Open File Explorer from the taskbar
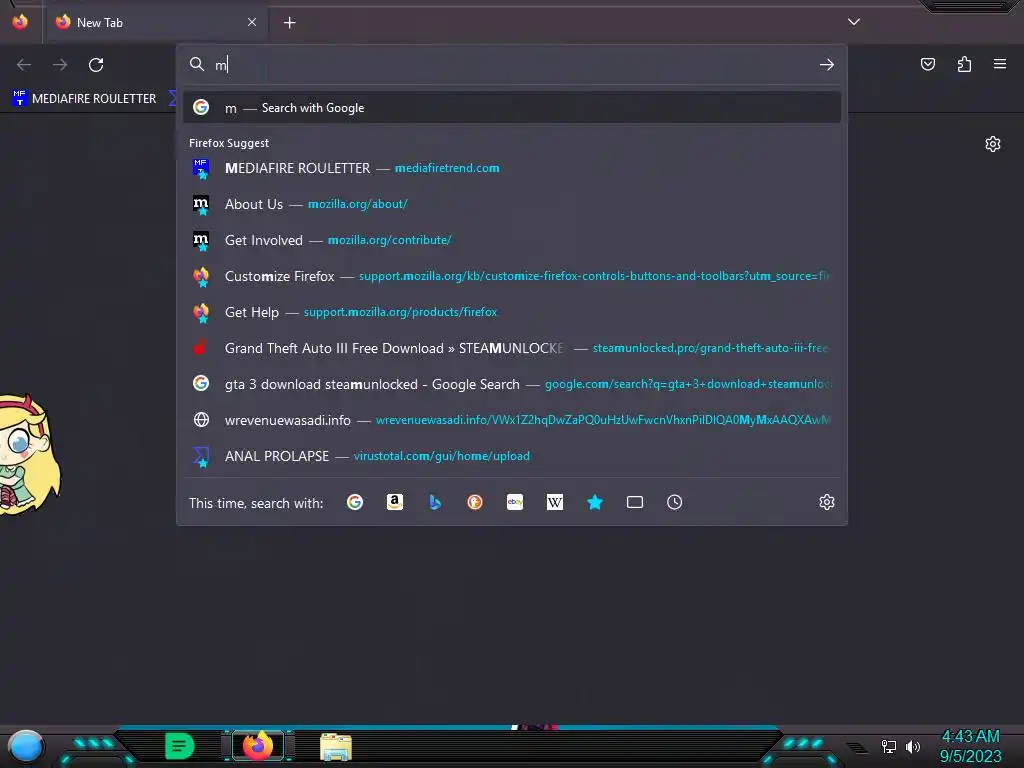1024x768 pixels. 336,746
